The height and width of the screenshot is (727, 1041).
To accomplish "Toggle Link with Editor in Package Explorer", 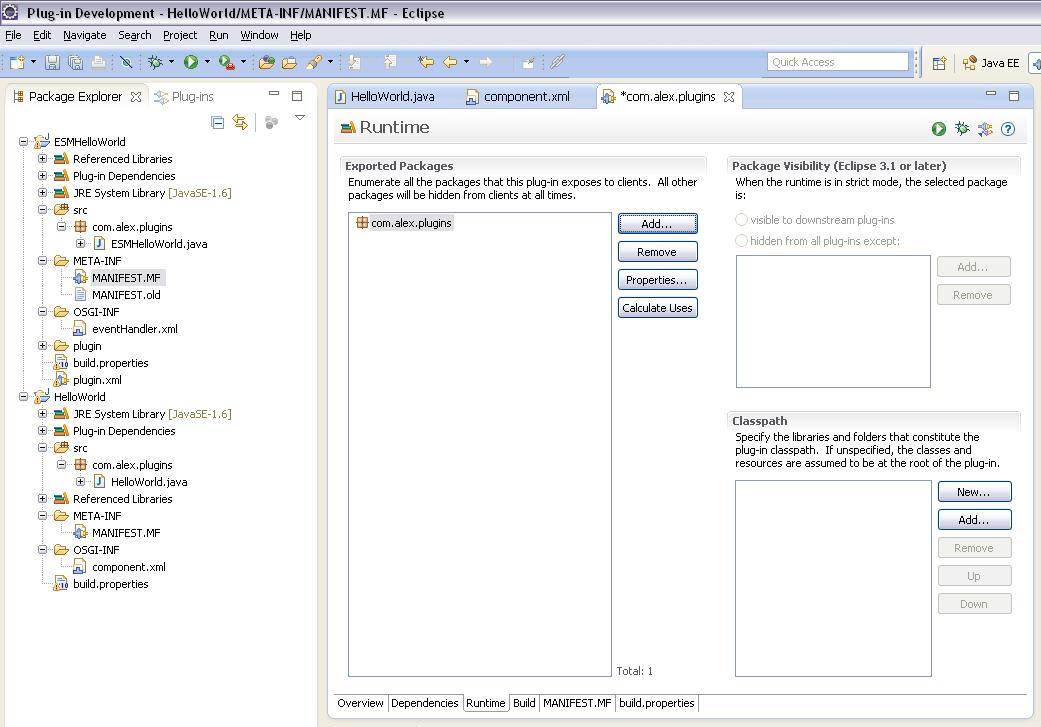I will [x=240, y=122].
